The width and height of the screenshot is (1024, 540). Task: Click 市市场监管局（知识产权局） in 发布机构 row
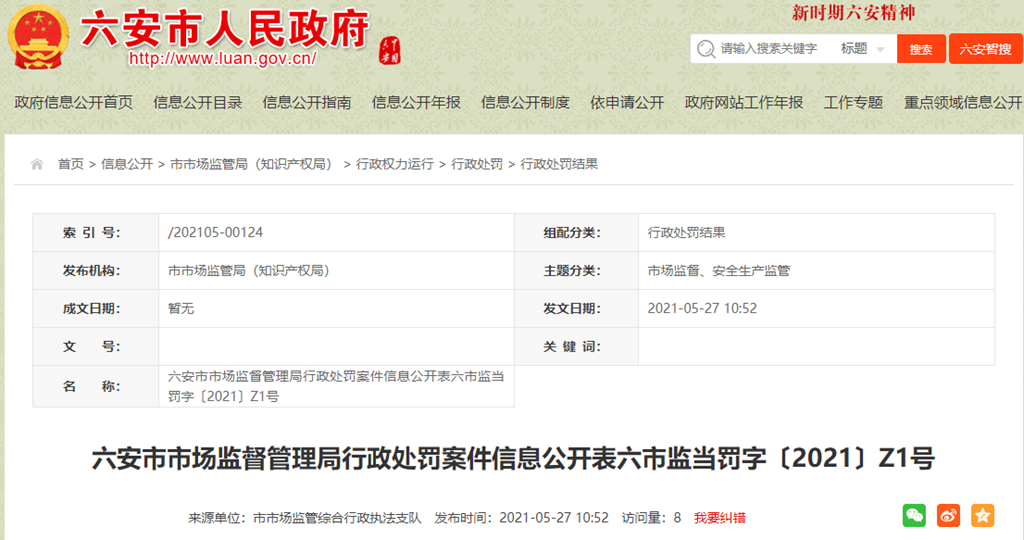point(251,270)
